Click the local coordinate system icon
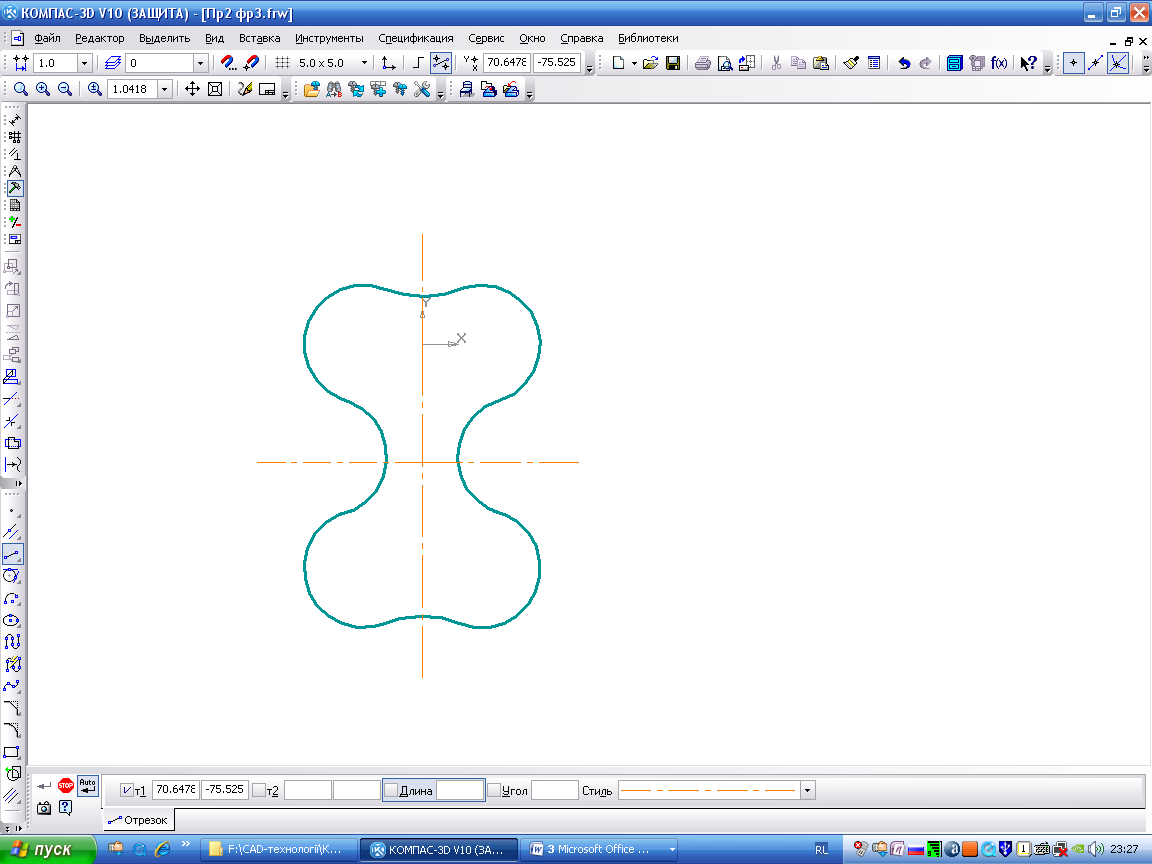1152x864 pixels. click(389, 63)
